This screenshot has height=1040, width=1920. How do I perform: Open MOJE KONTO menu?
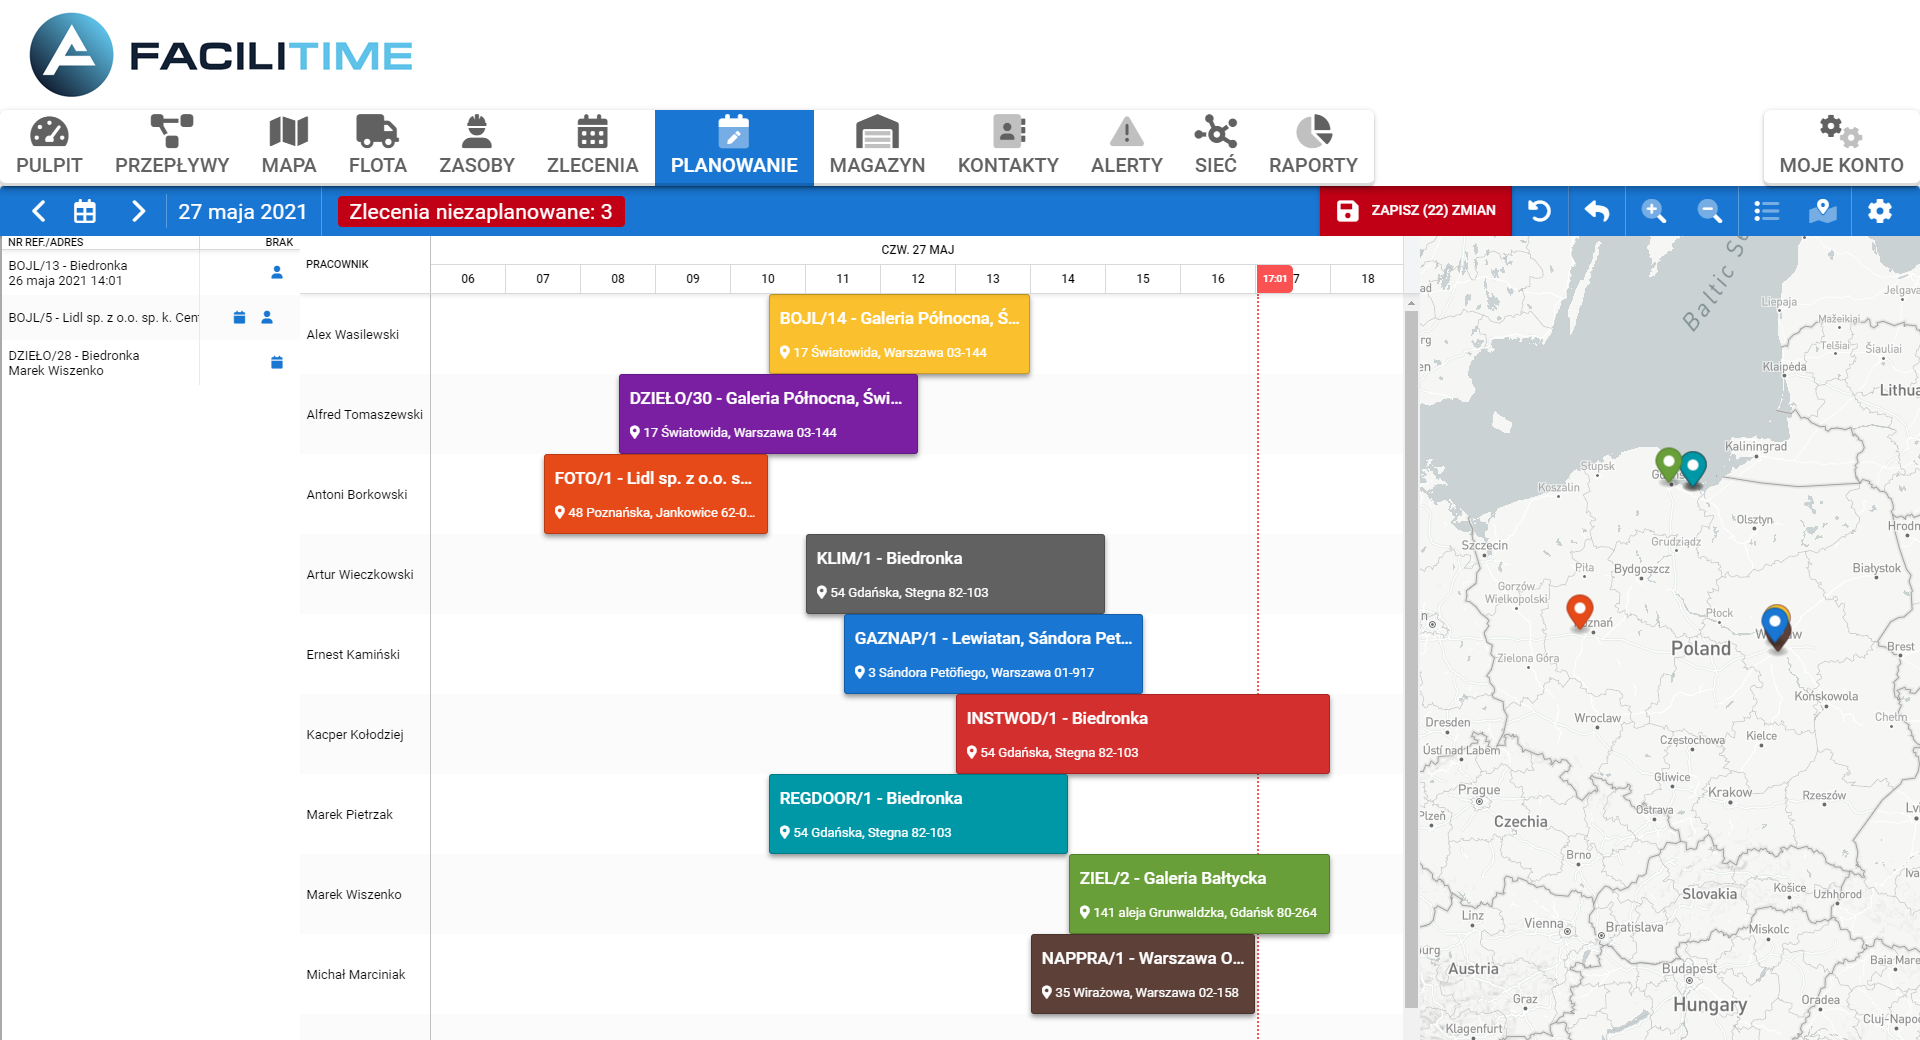click(x=1841, y=147)
